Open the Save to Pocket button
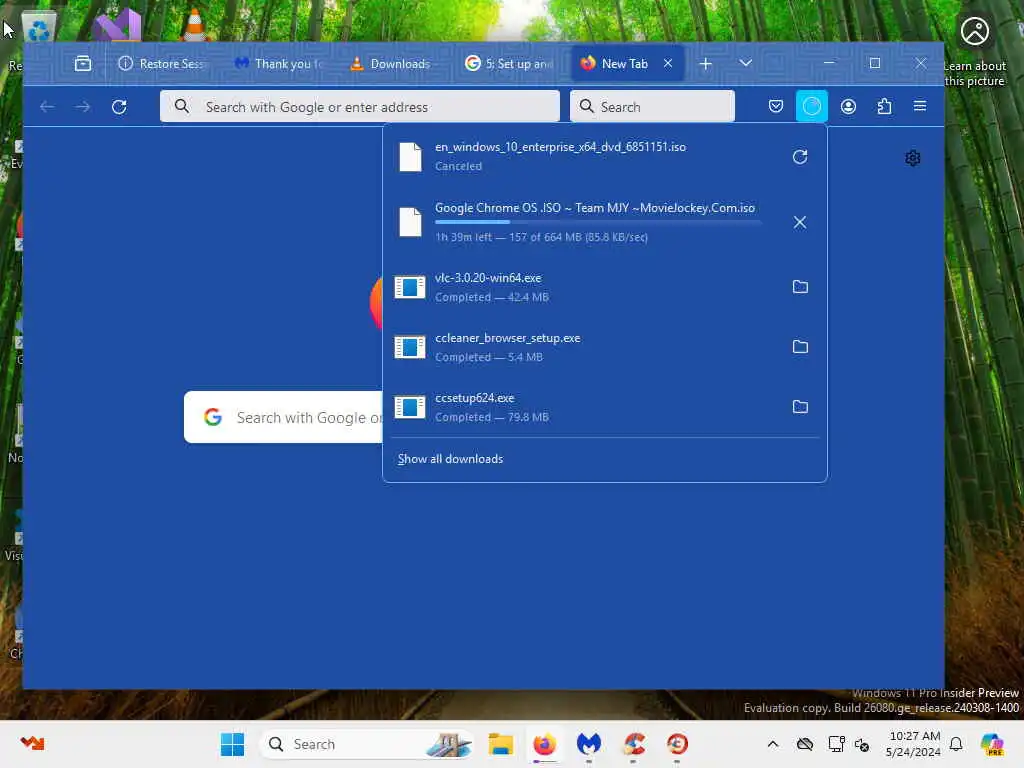Viewport: 1024px width, 768px height. tap(775, 106)
